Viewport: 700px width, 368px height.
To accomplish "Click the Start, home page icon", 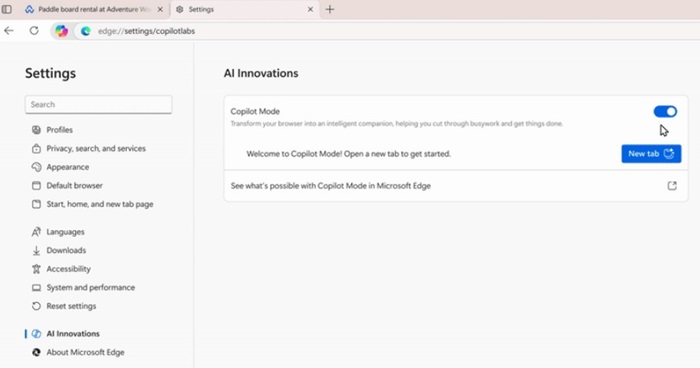I will tap(36, 204).
